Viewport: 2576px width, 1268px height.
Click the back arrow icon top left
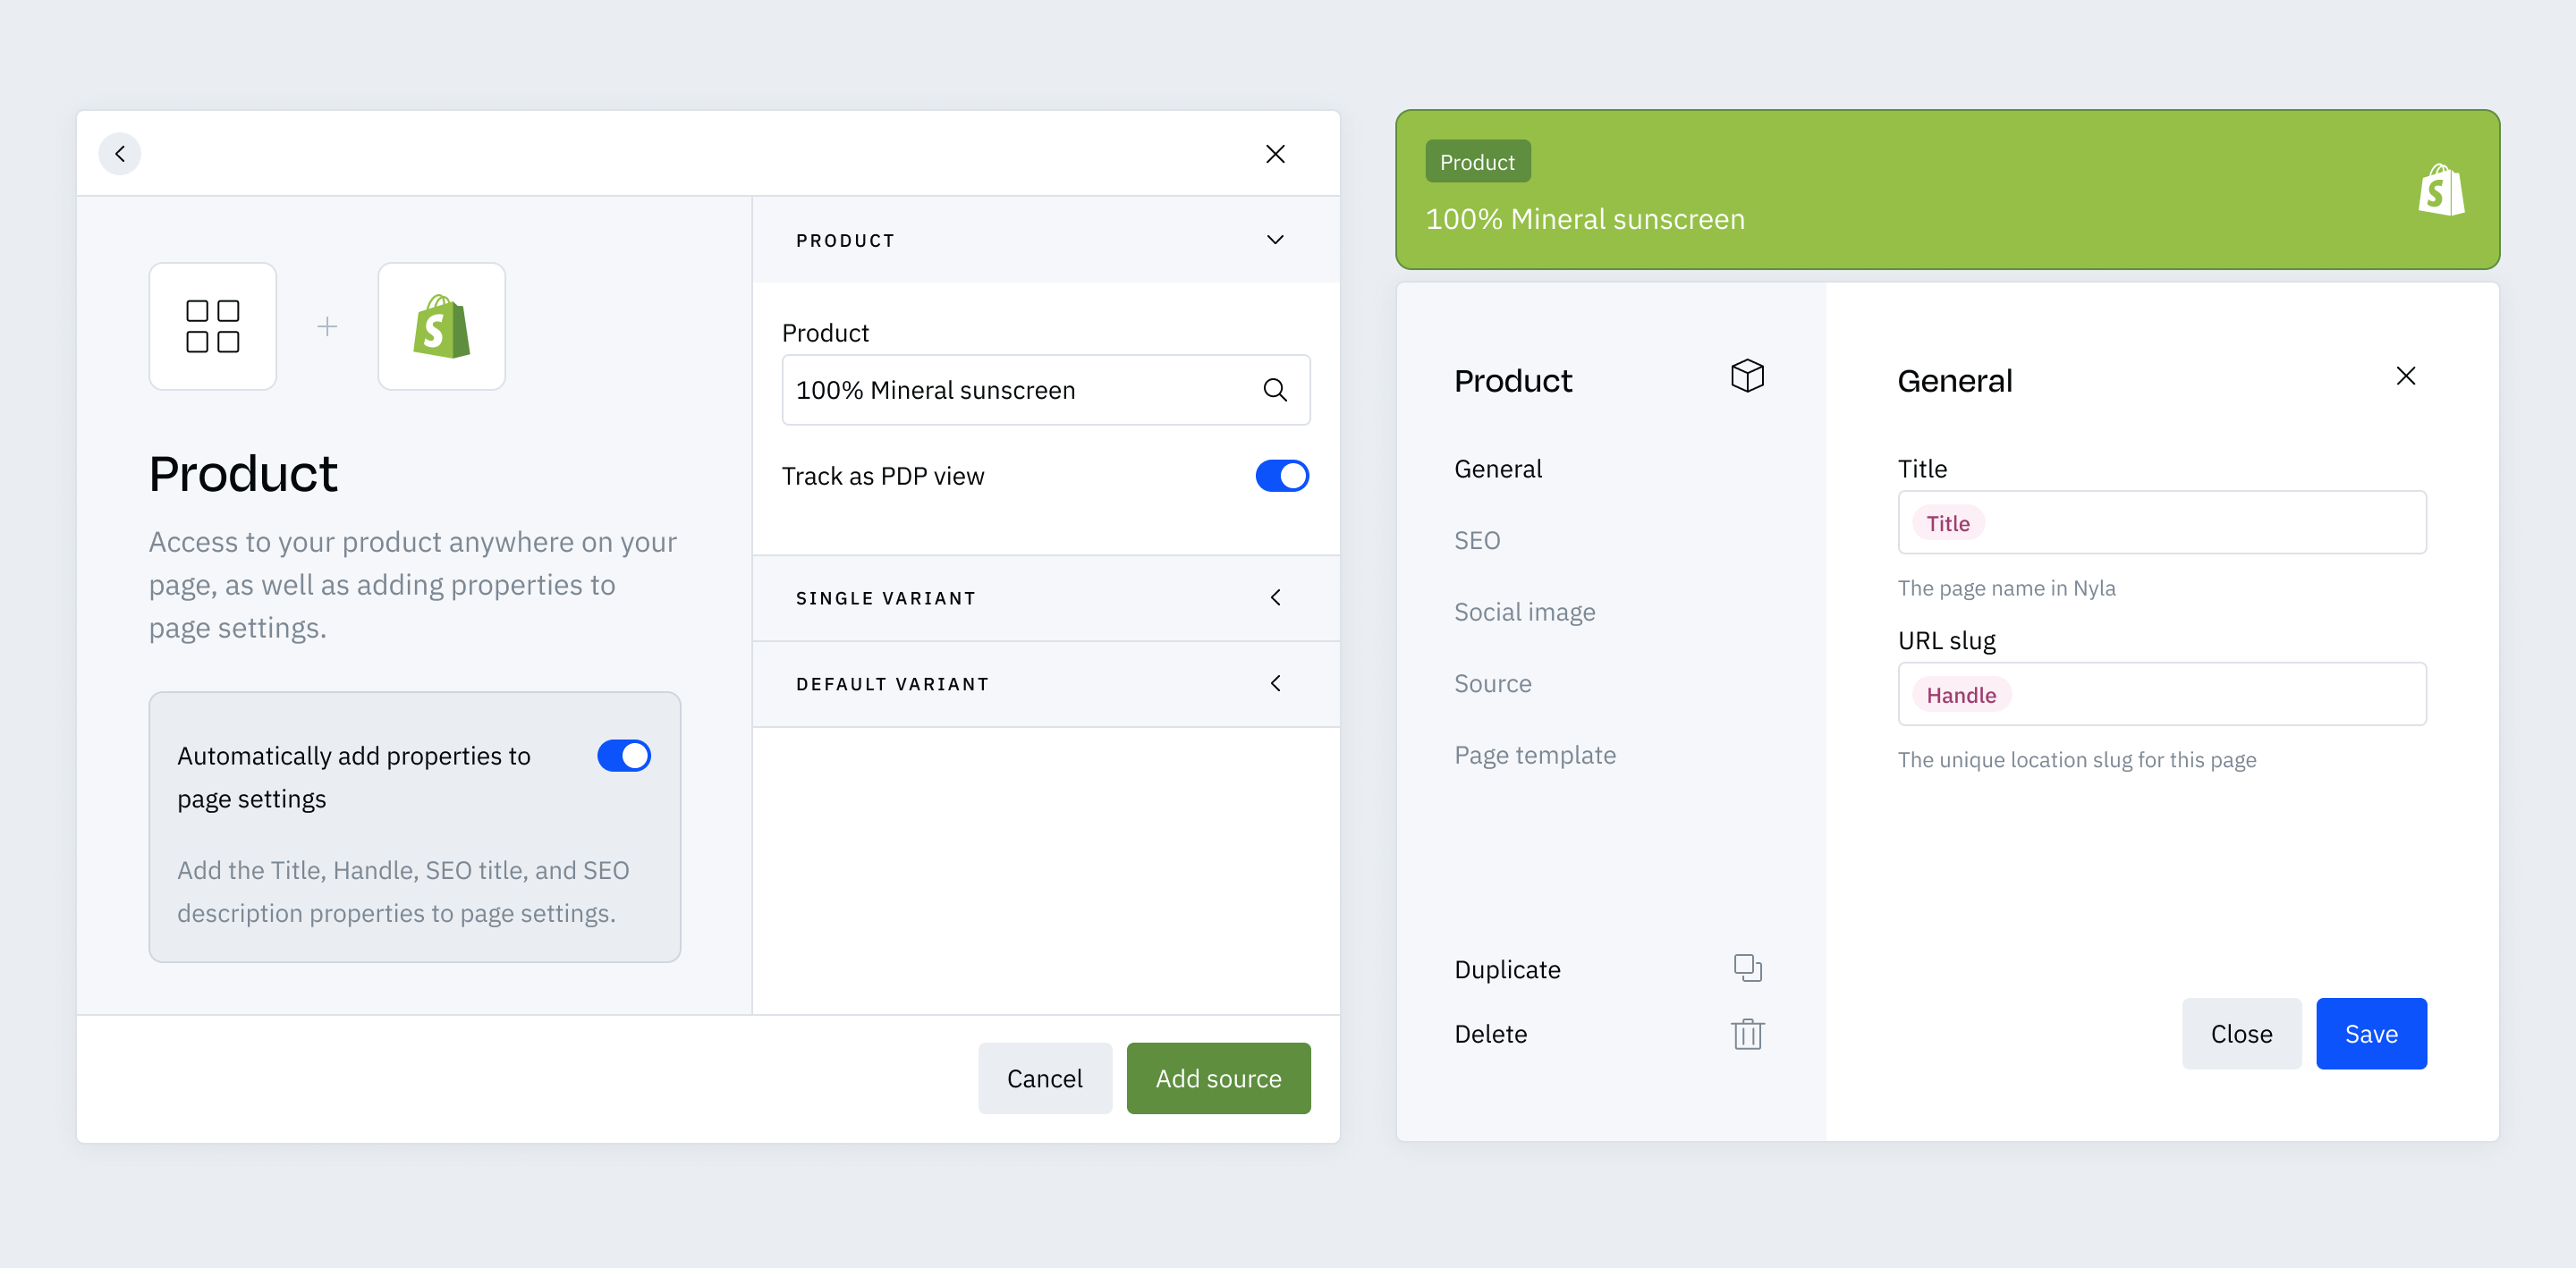tap(120, 155)
